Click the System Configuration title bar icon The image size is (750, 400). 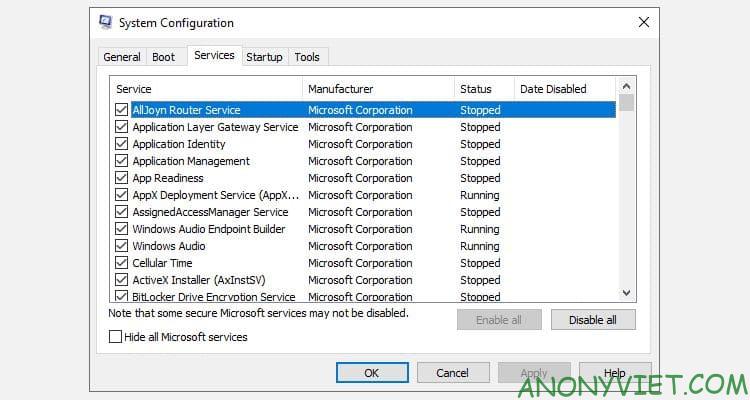point(105,22)
